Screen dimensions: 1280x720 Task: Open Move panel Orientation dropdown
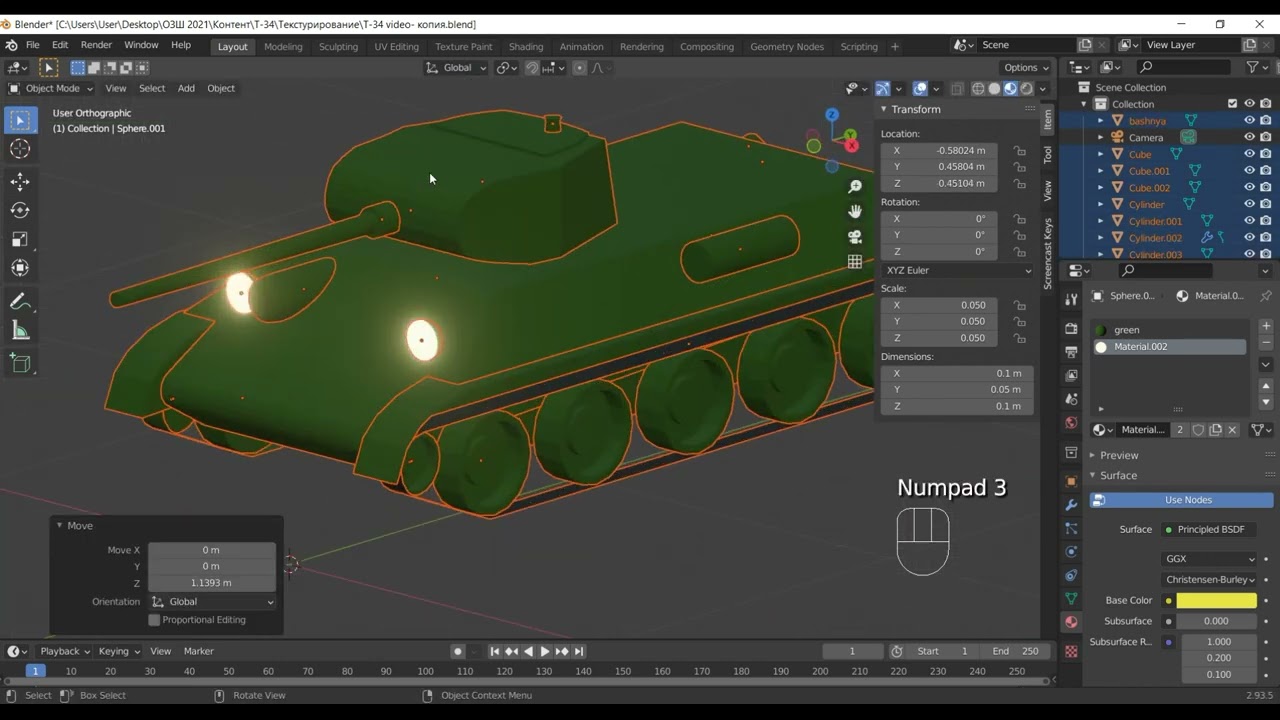tap(212, 602)
